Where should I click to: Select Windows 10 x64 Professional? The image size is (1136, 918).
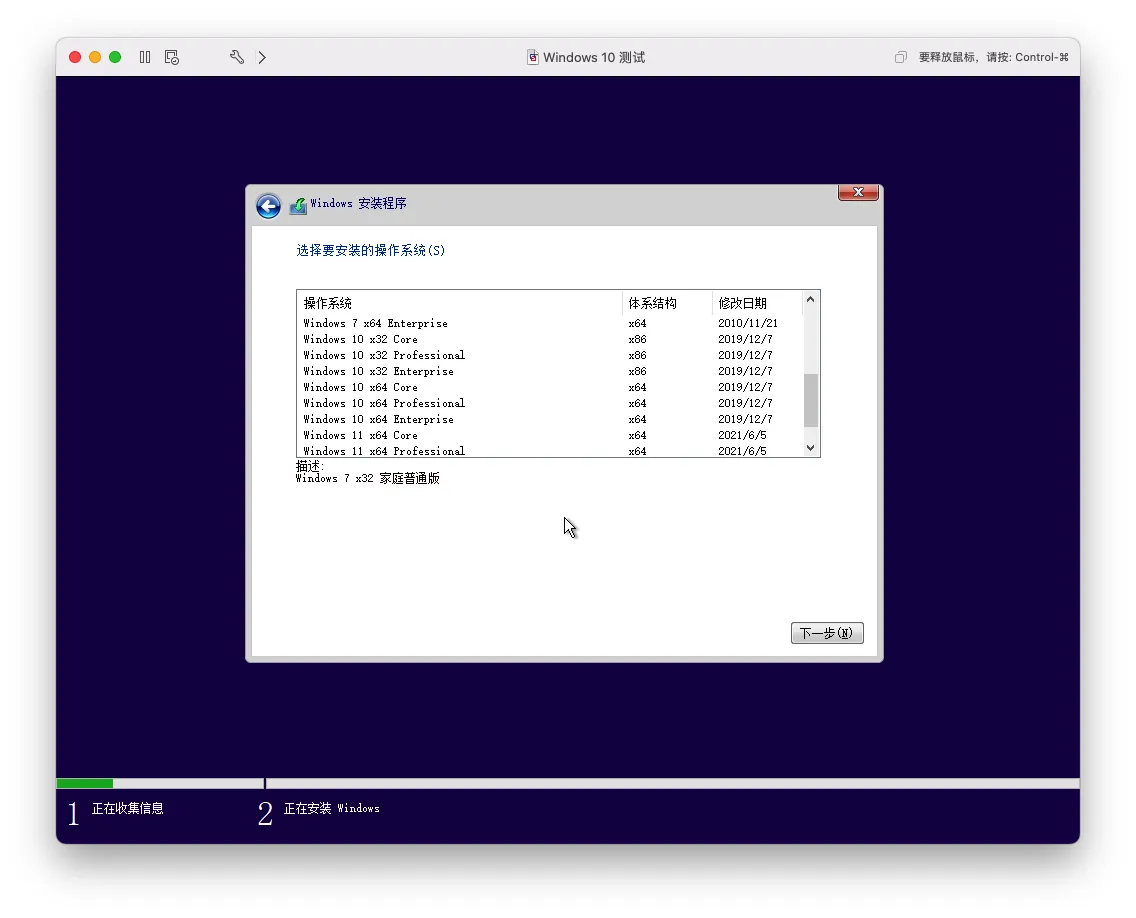tap(550, 403)
